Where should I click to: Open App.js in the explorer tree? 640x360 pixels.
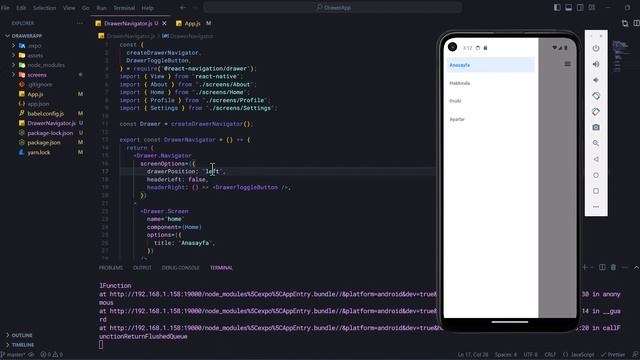tap(35, 94)
